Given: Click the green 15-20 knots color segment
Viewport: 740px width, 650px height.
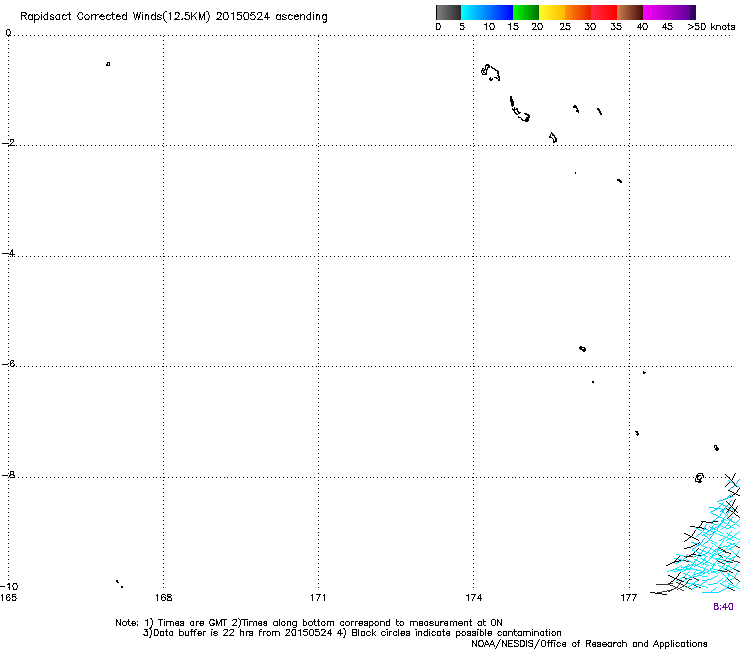Looking at the screenshot, I should [526, 12].
